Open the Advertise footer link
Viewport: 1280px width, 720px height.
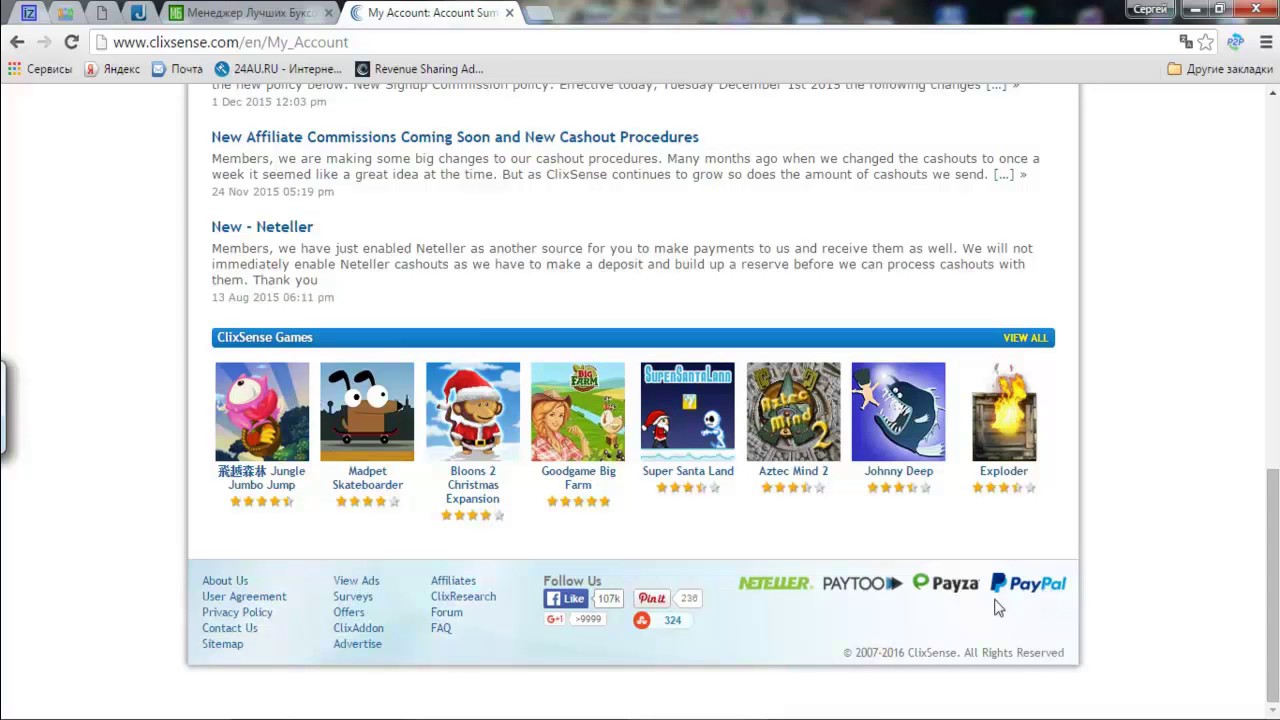click(357, 645)
